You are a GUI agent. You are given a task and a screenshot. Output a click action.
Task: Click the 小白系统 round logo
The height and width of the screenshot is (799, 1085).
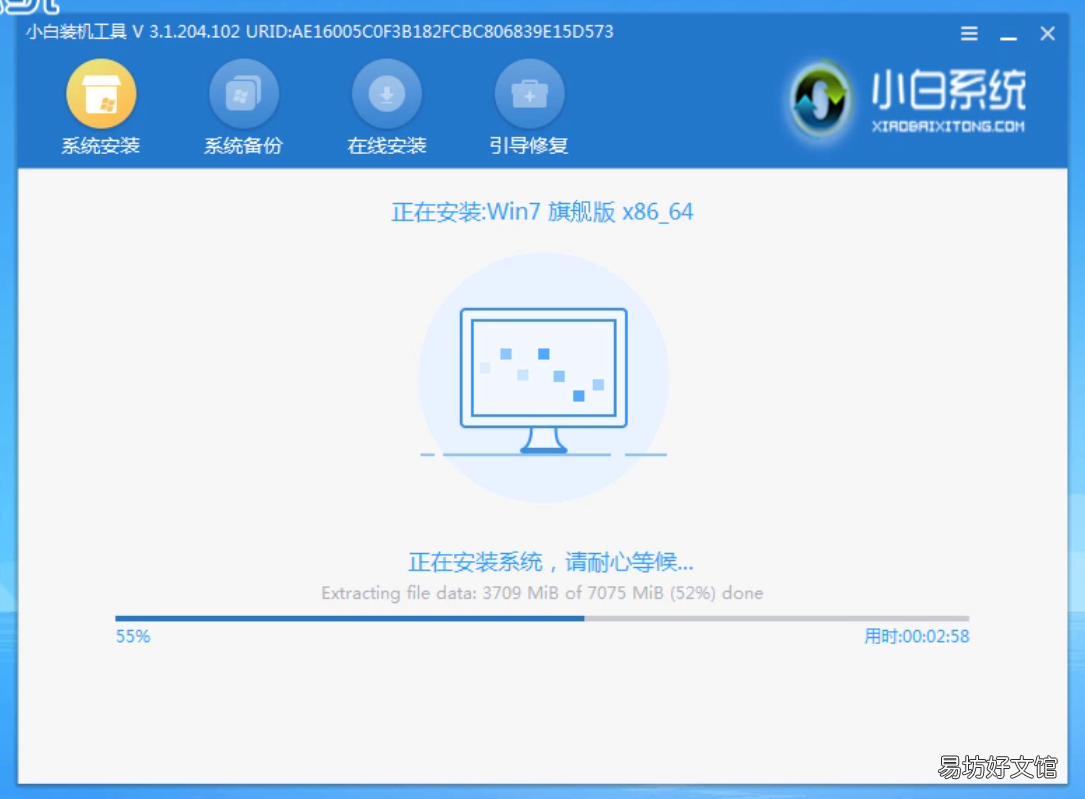pyautogui.click(x=820, y=100)
